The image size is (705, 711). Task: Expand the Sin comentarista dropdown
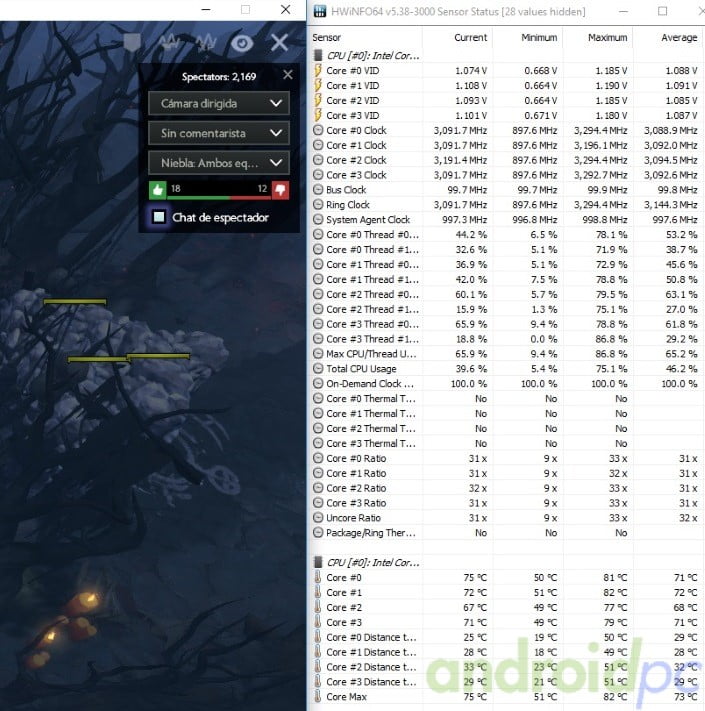point(219,133)
